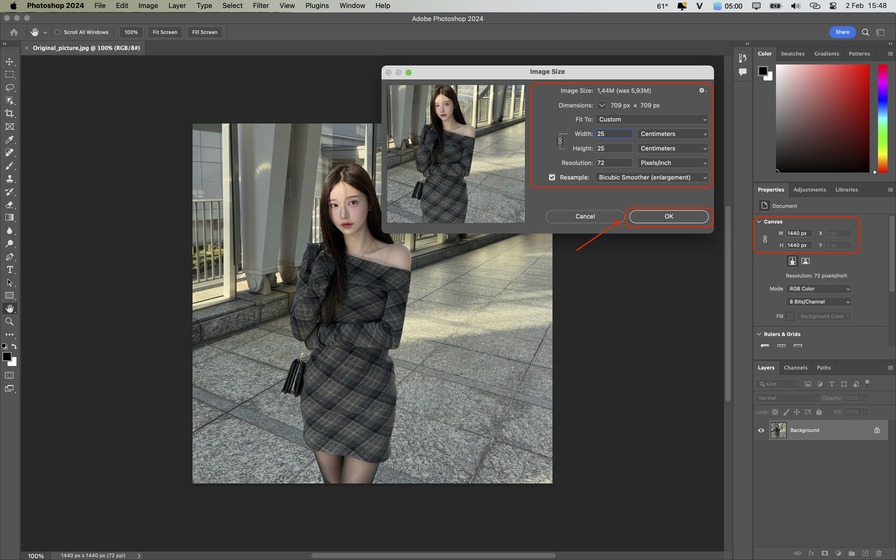
Task: Switch to the Channels tab
Action: pos(795,368)
